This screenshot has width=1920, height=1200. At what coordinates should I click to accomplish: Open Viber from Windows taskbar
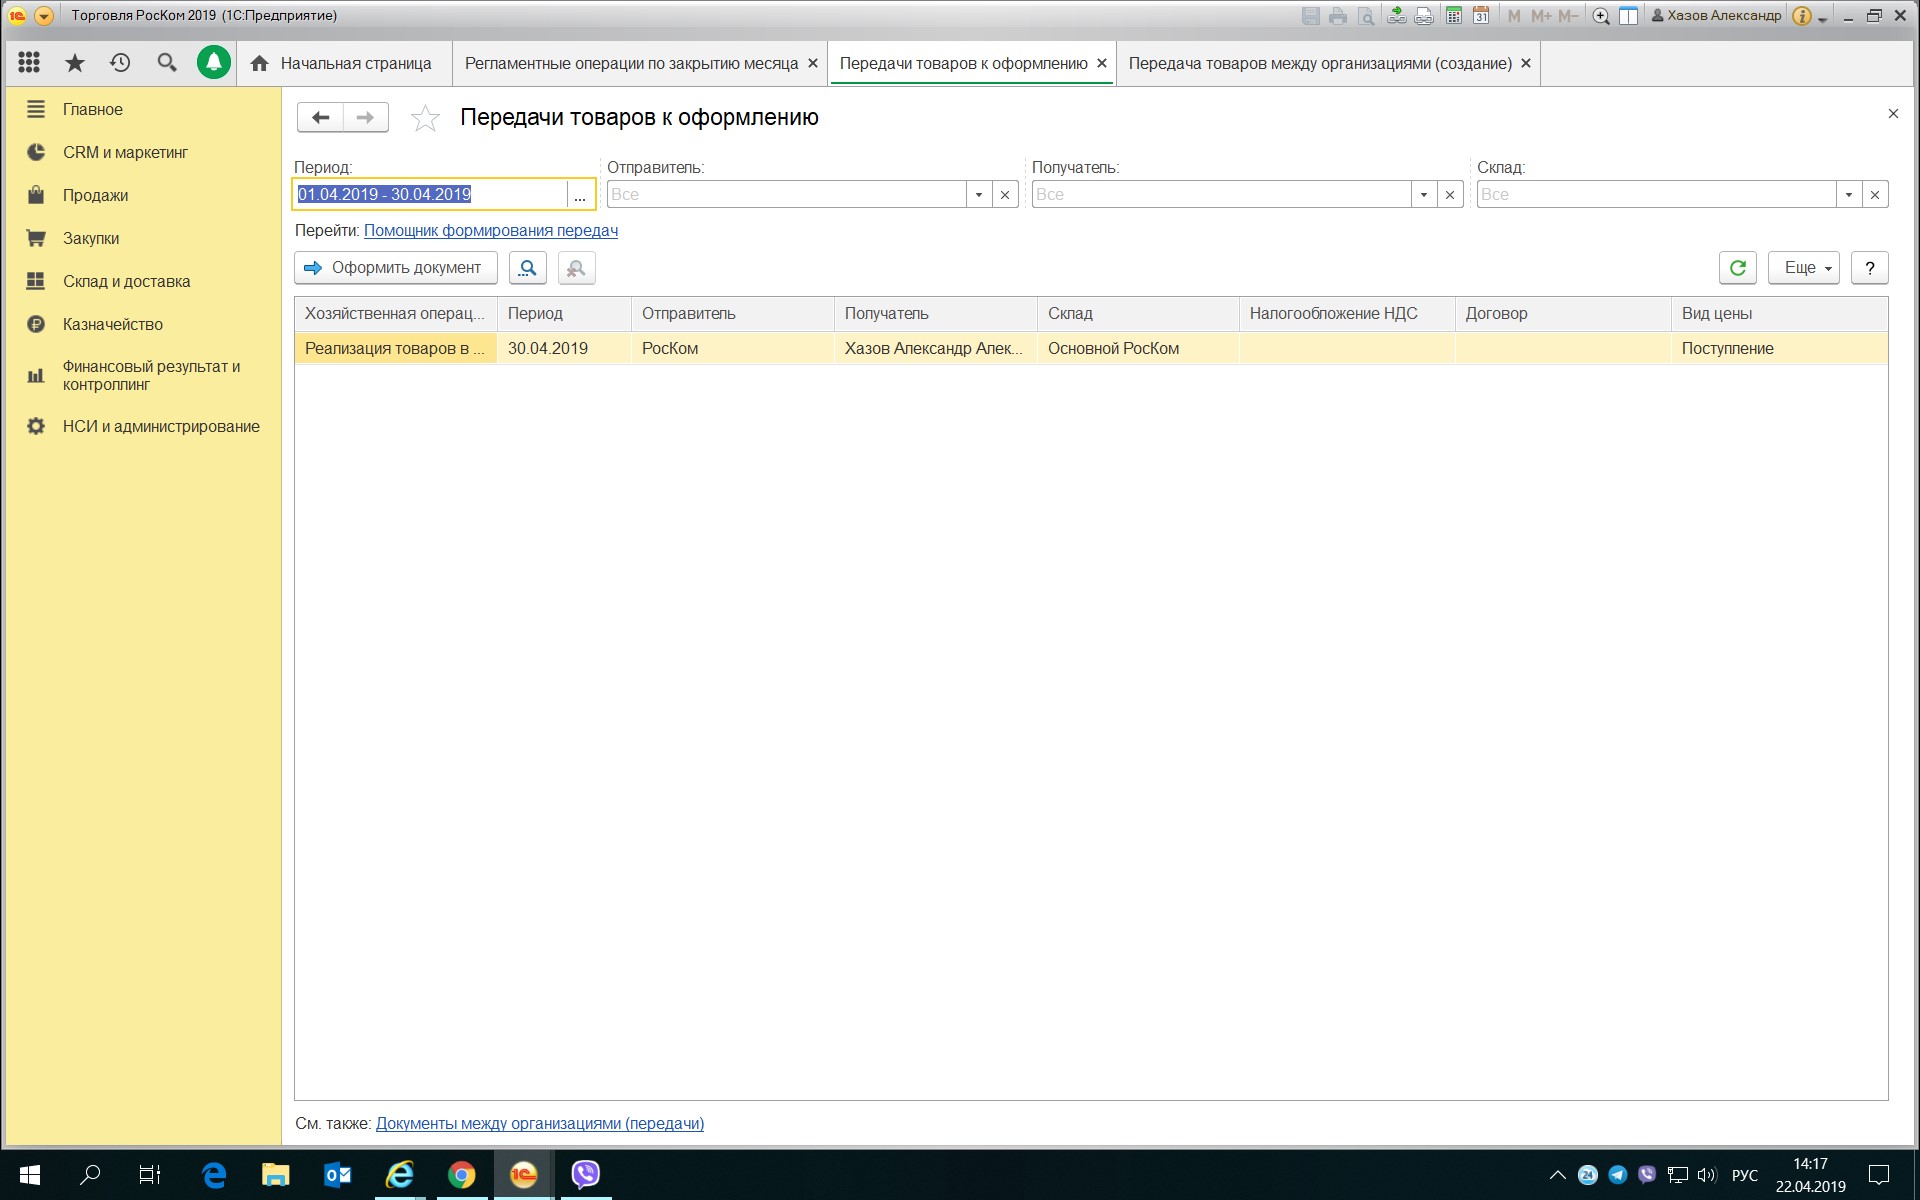[585, 1174]
